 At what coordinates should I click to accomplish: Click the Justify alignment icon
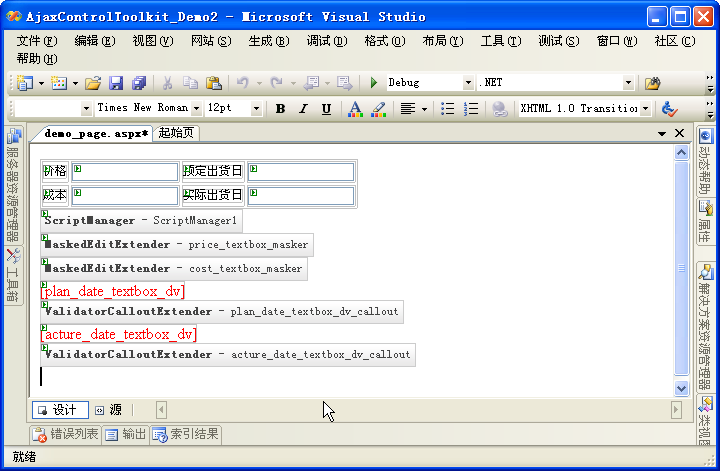[x=408, y=109]
